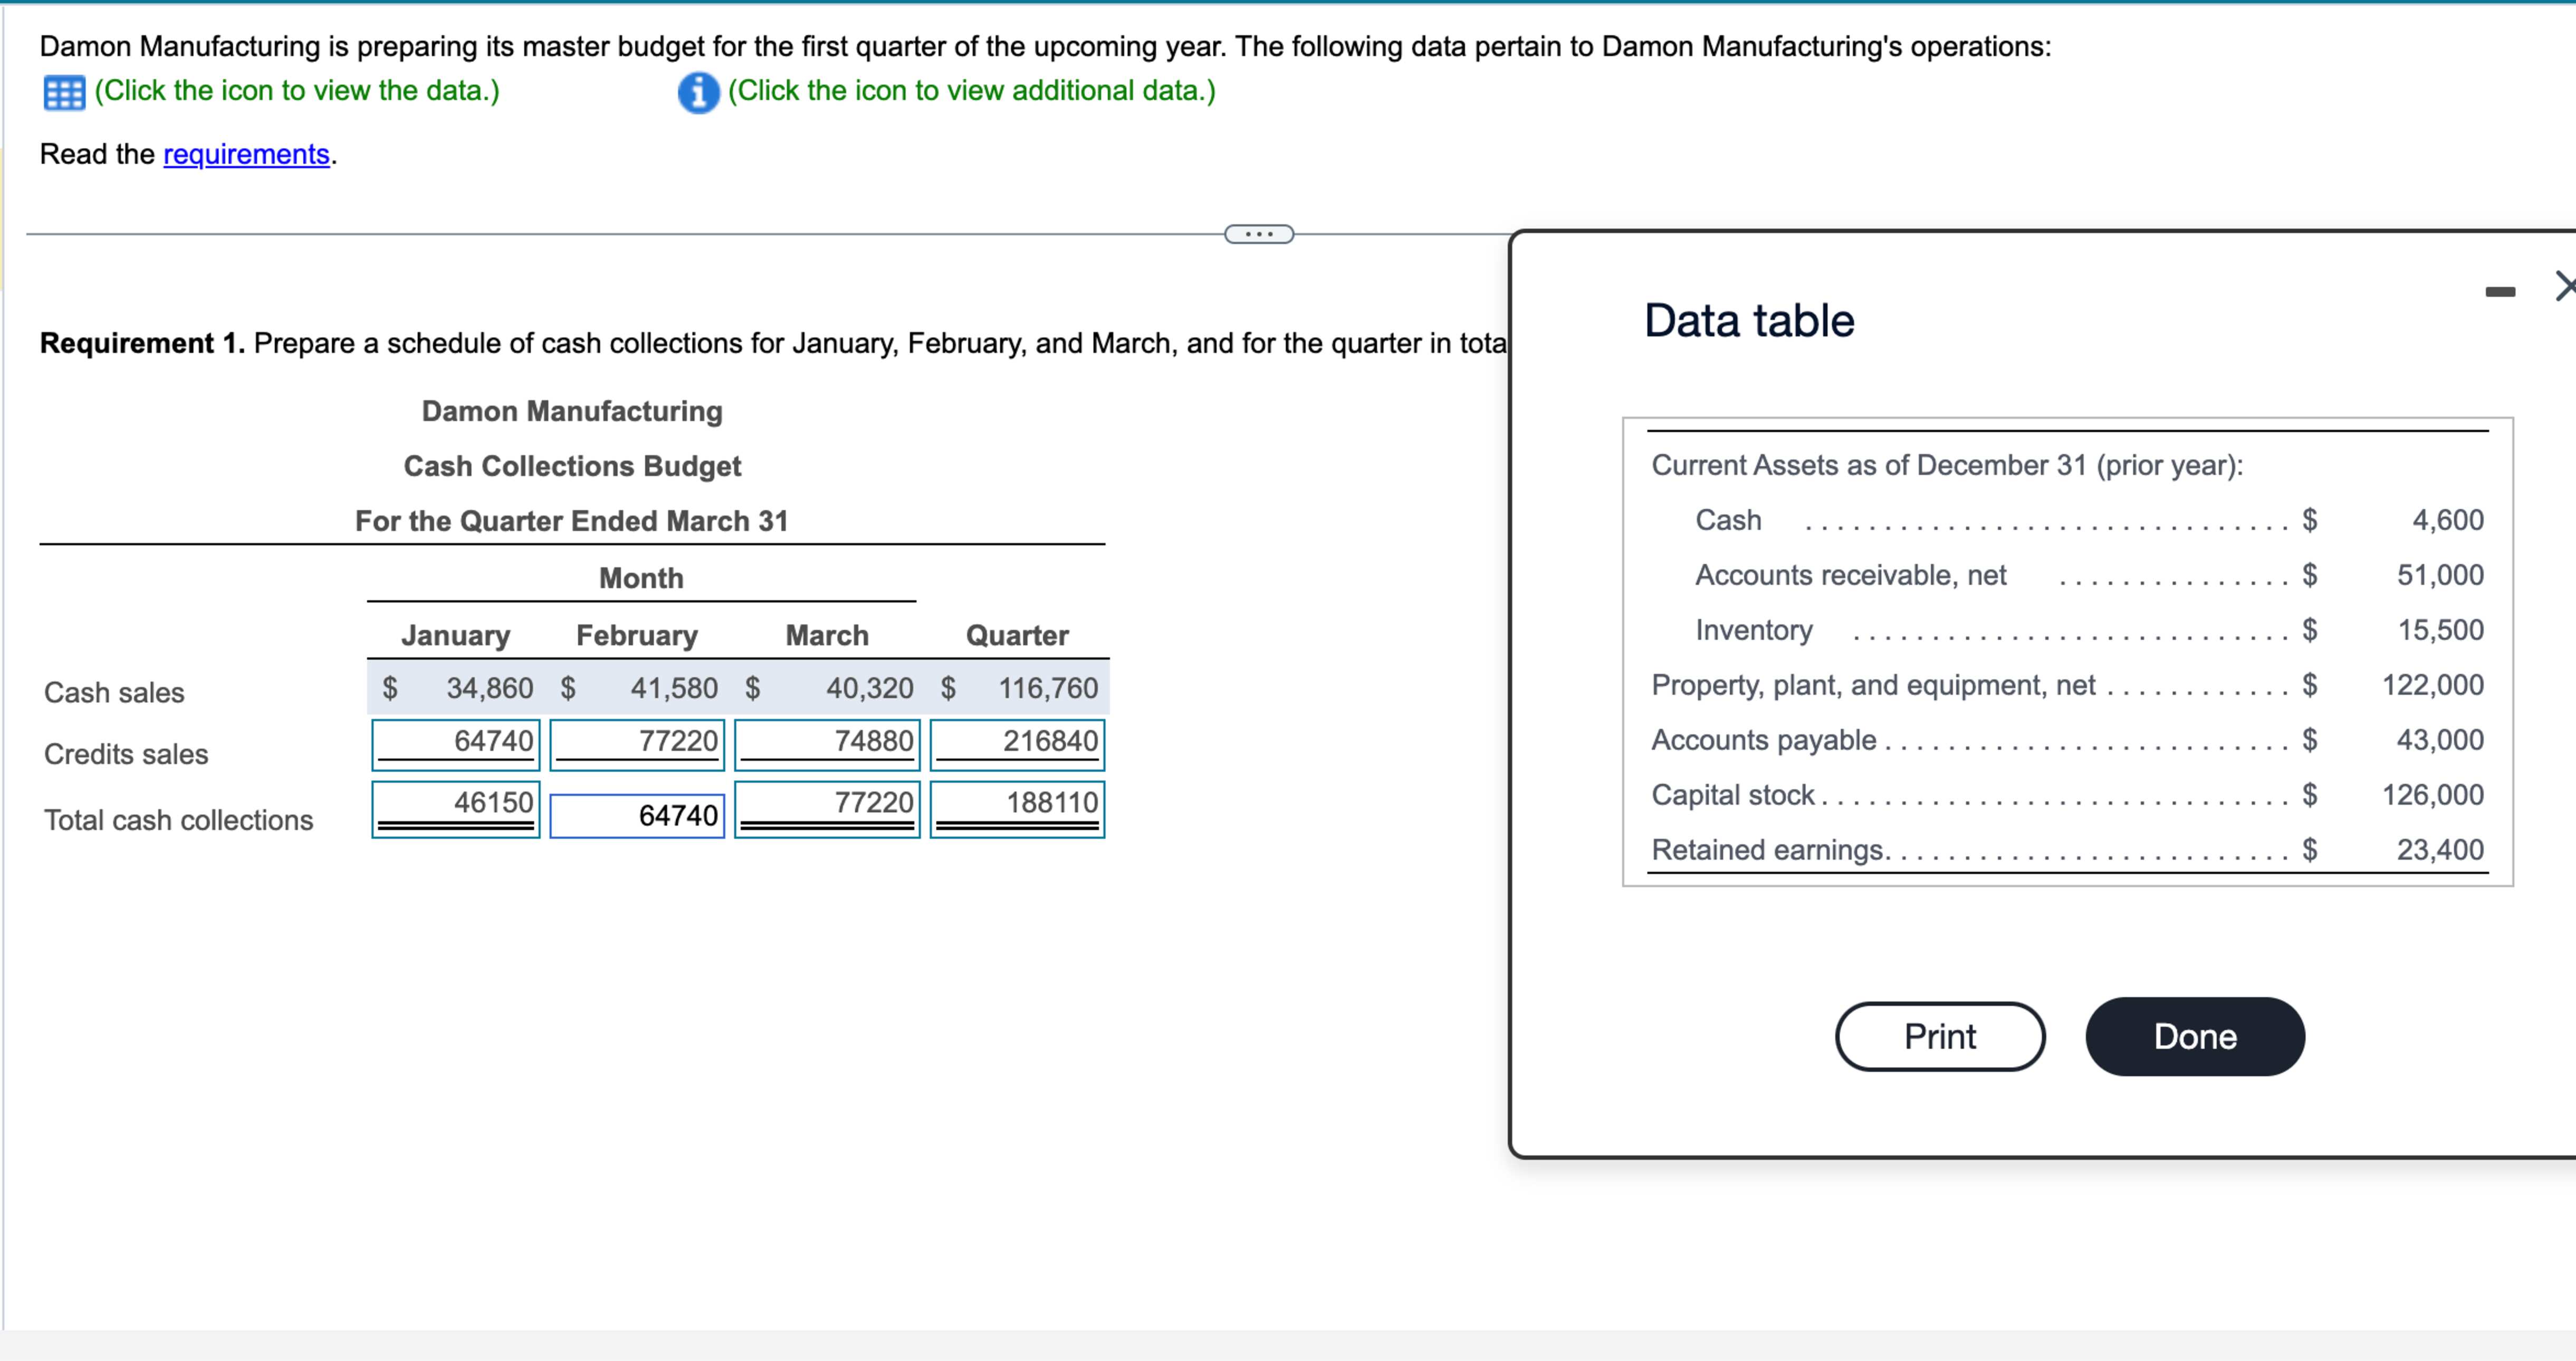Click the January cash sales value 34,860
2576x1361 pixels.
click(x=490, y=688)
